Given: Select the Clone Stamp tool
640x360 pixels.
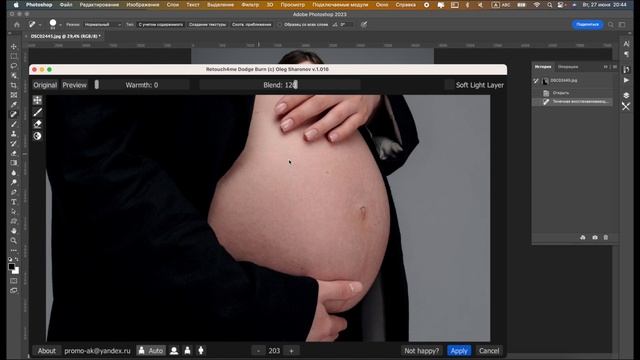Looking at the screenshot, I should [14, 134].
